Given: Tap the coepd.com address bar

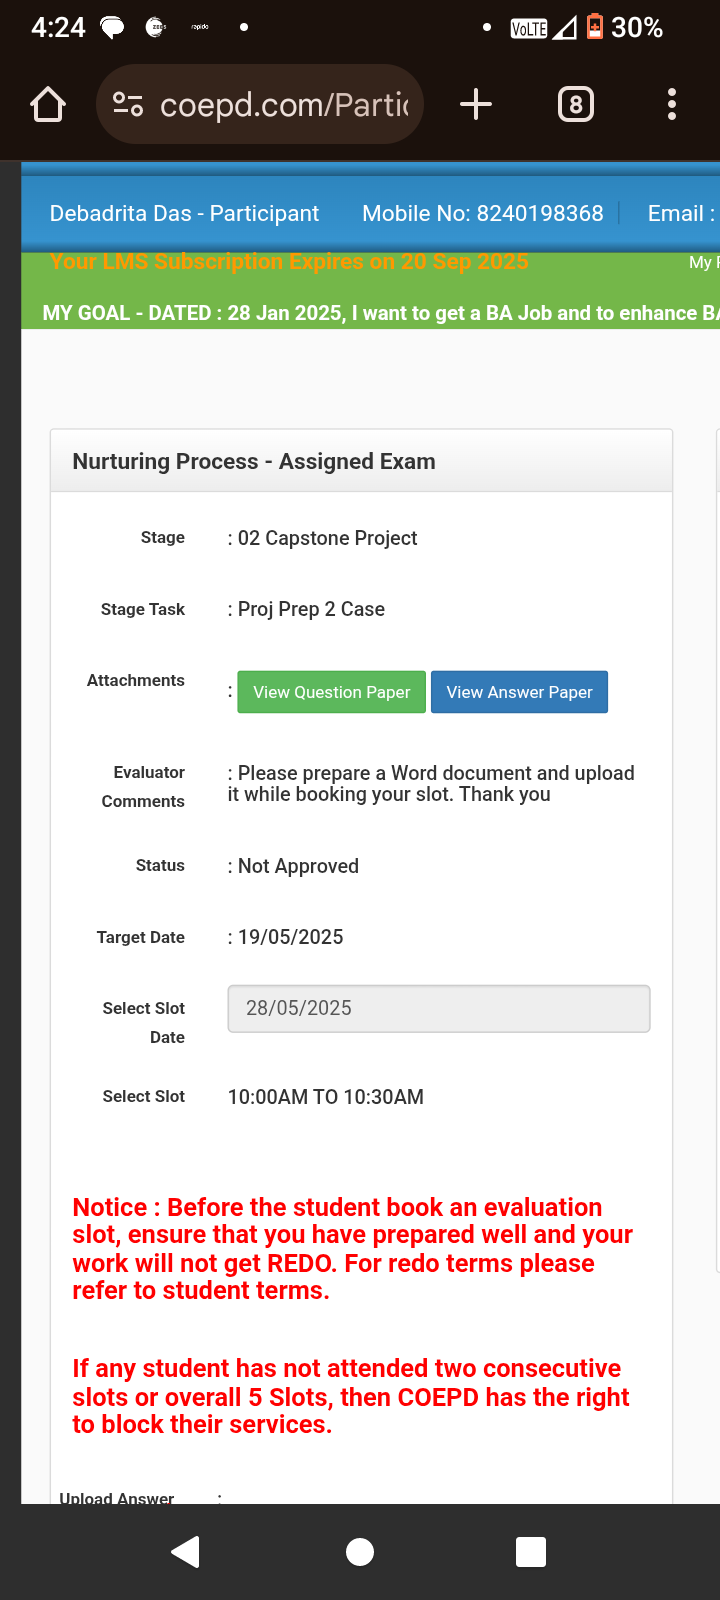Looking at the screenshot, I should pyautogui.click(x=284, y=104).
